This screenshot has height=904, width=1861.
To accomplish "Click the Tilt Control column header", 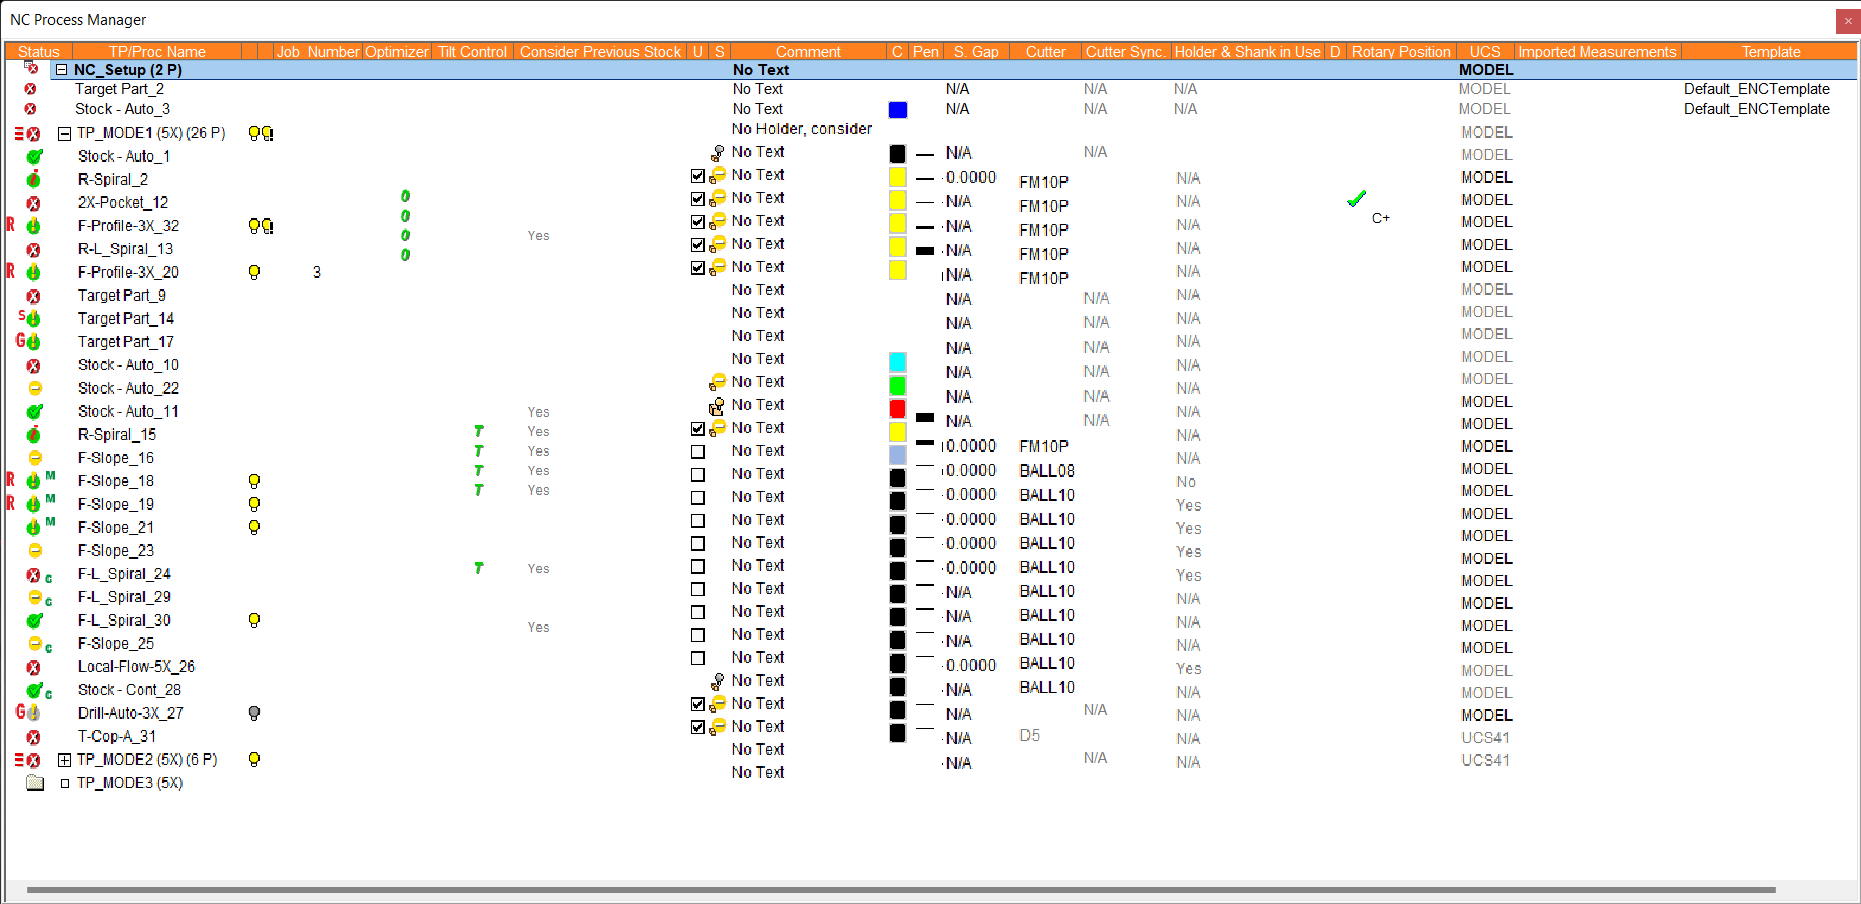I will [x=472, y=52].
